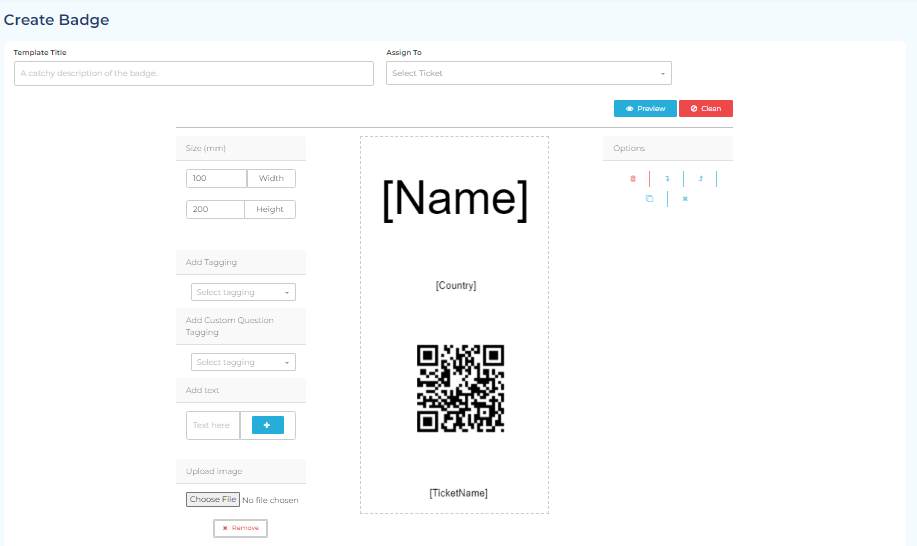Bring element forward with up-arrow icon
The image size is (917, 546).
(701, 179)
